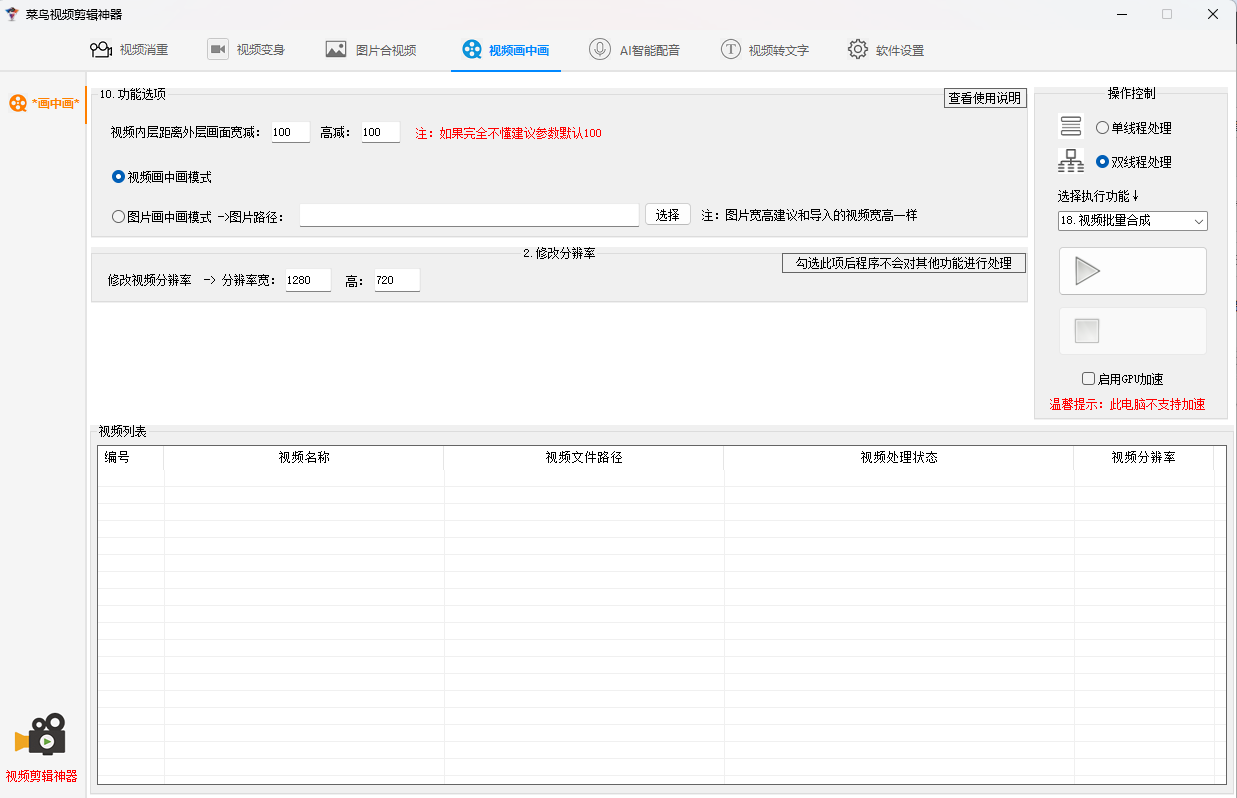Click the 视频剪辑神器 camera logo
The height and width of the screenshot is (798, 1237).
click(x=41, y=736)
